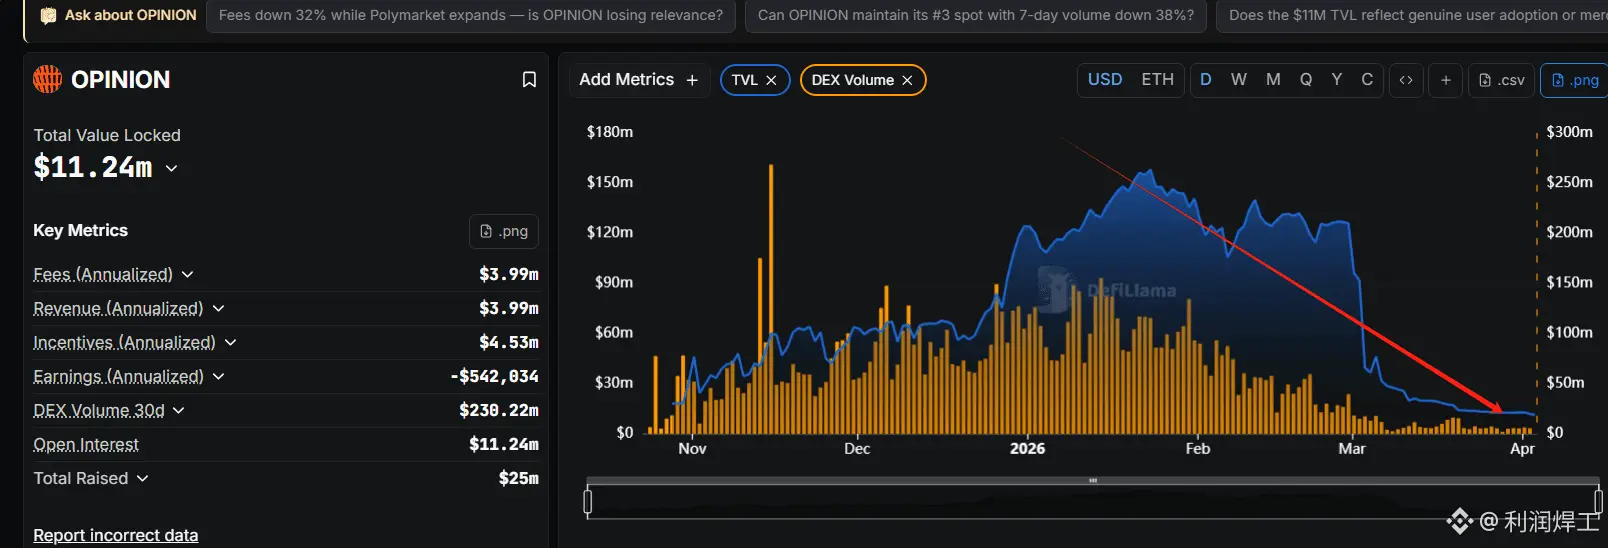The image size is (1608, 548).
Task: Click Open Interest metric label
Action: click(86, 444)
